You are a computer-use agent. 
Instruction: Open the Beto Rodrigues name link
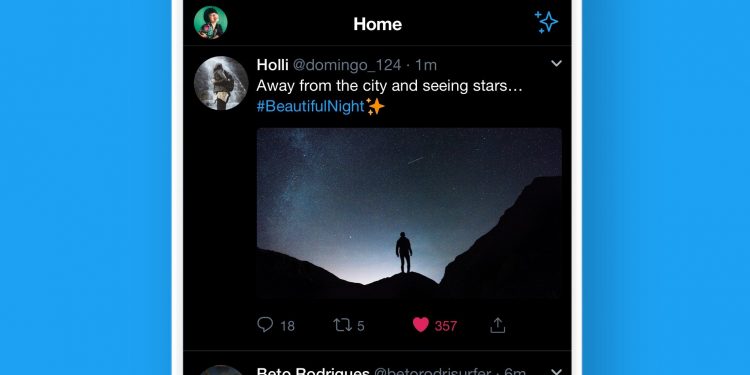(x=313, y=371)
